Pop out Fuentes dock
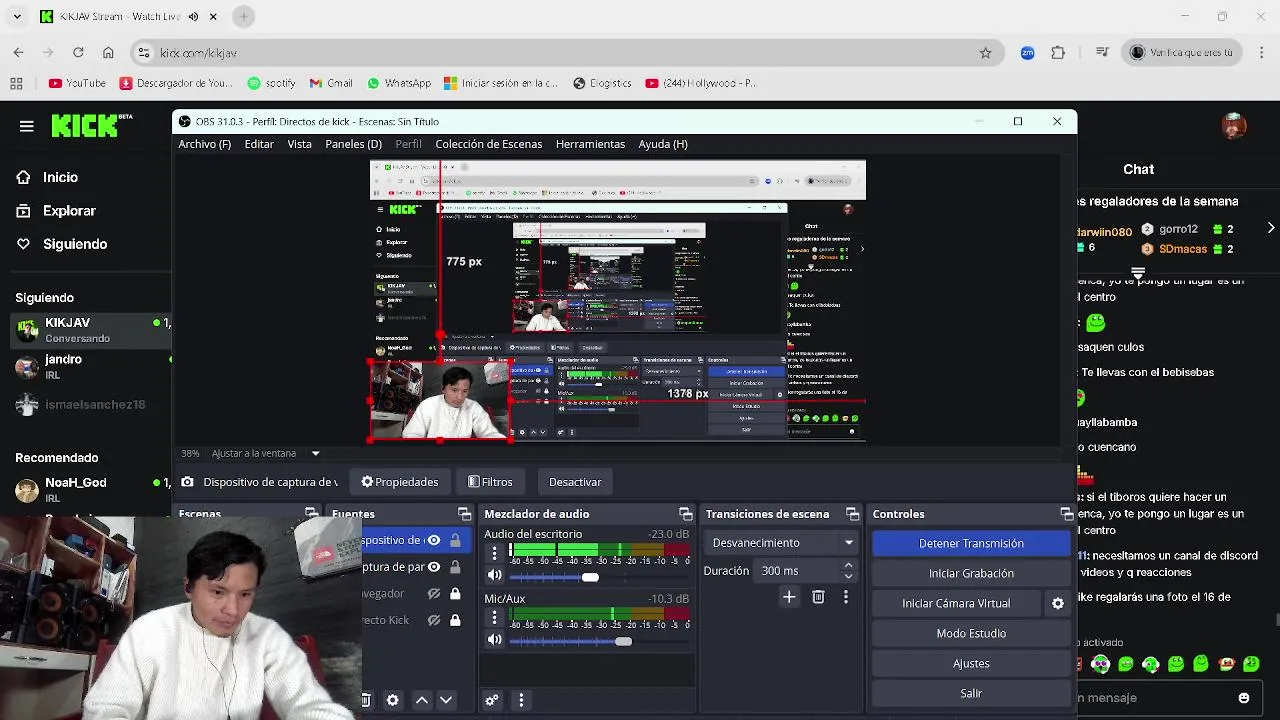Screen dimensions: 1280x720 point(464,514)
